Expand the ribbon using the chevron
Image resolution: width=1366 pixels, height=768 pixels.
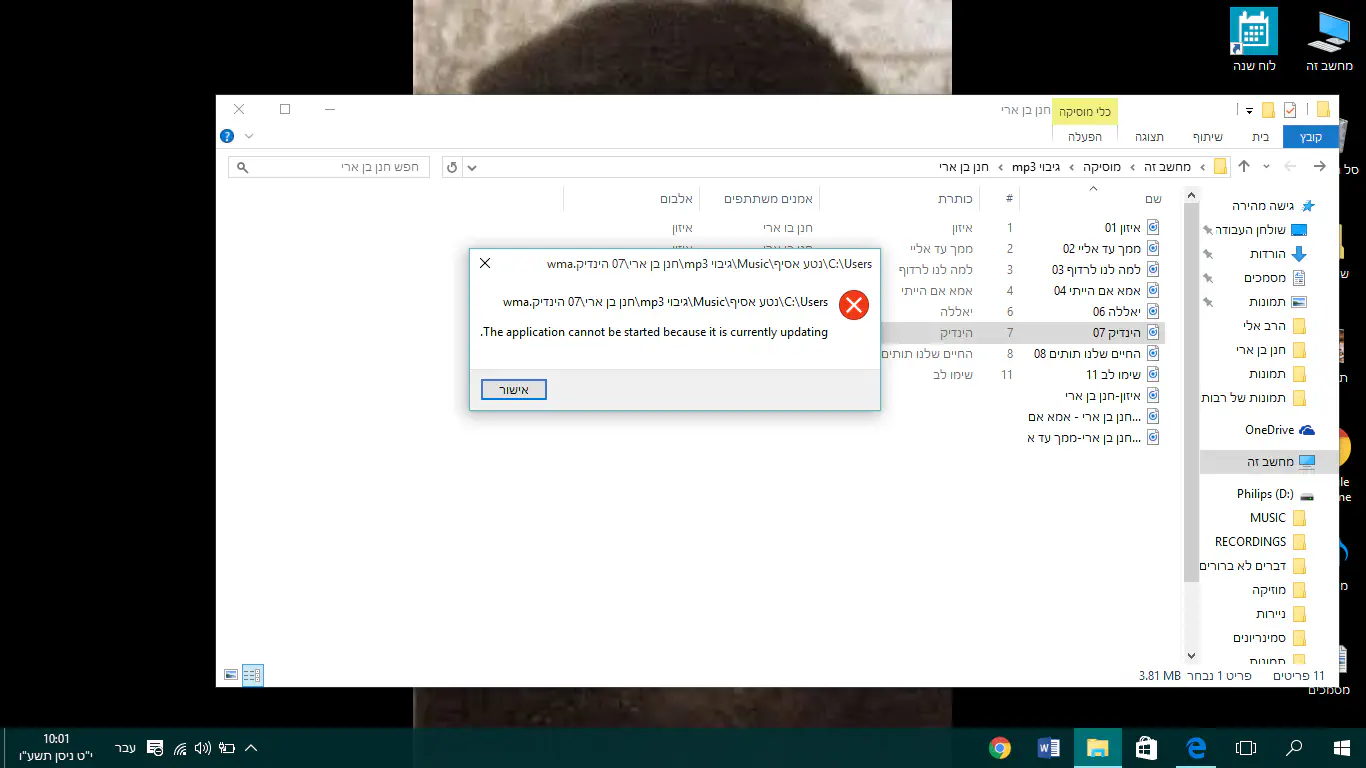[x=249, y=136]
